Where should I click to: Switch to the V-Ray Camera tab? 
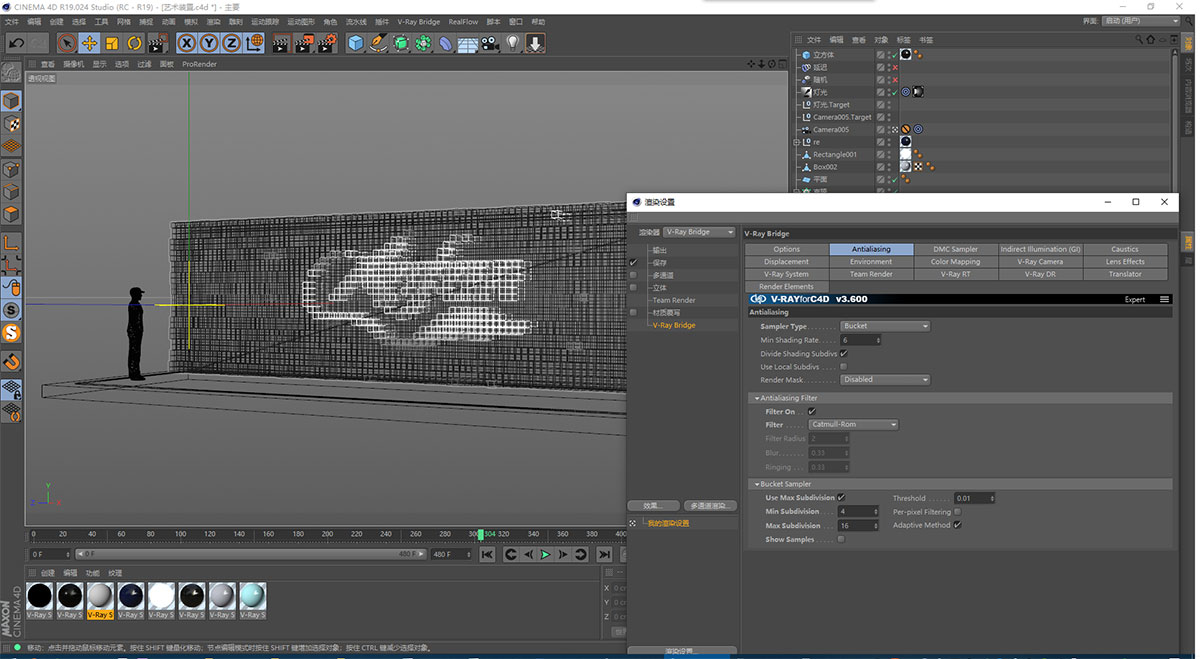point(1040,262)
